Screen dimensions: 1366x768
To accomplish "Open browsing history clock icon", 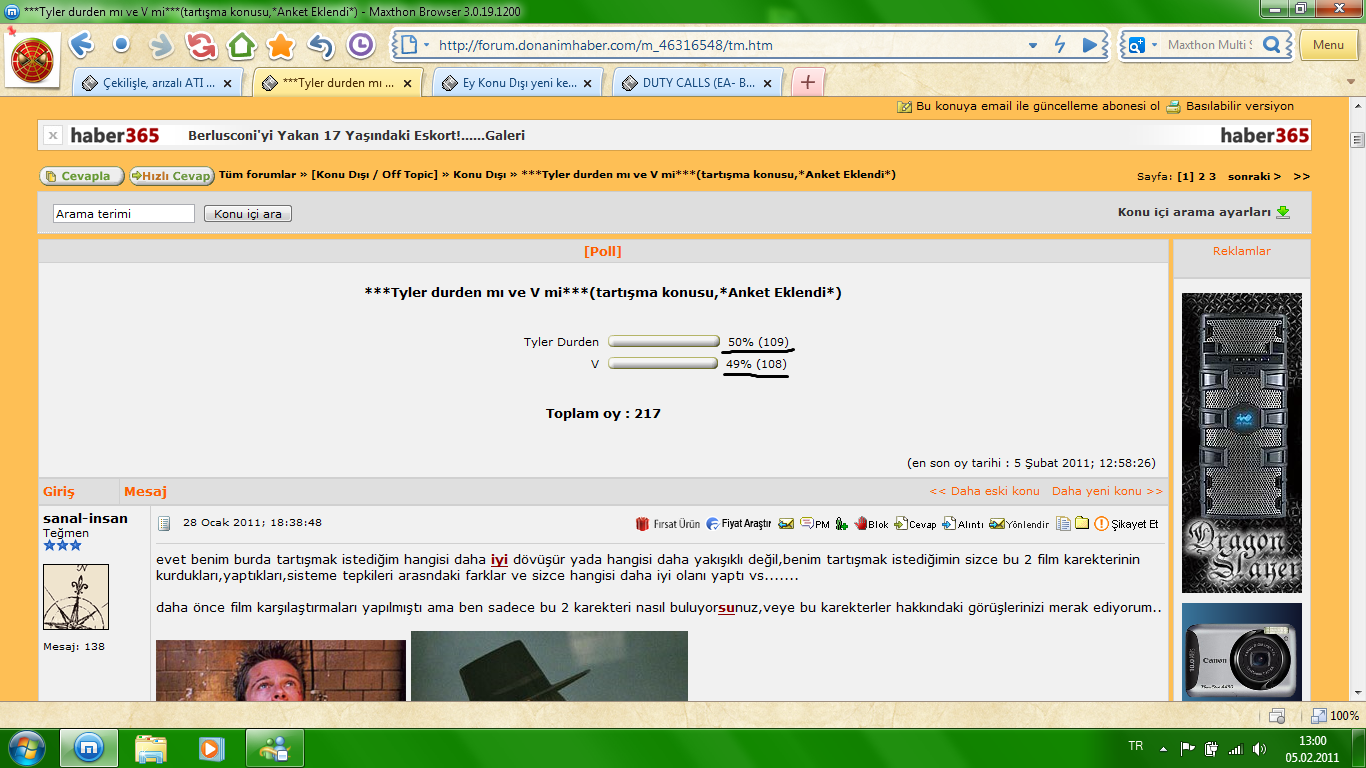I will point(360,45).
